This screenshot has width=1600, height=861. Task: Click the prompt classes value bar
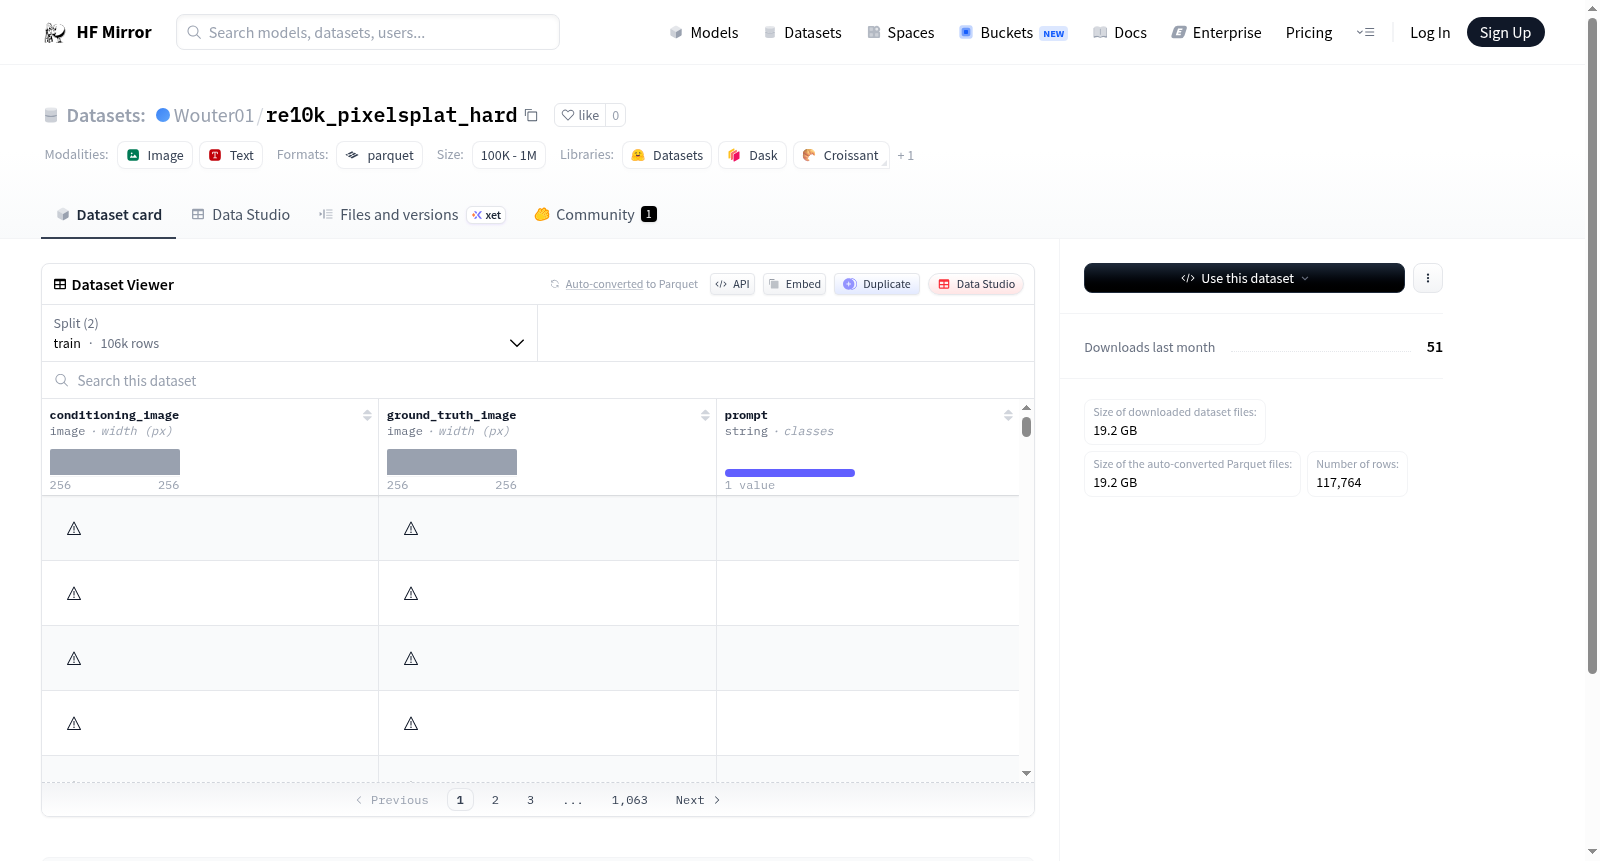pyautogui.click(x=790, y=473)
